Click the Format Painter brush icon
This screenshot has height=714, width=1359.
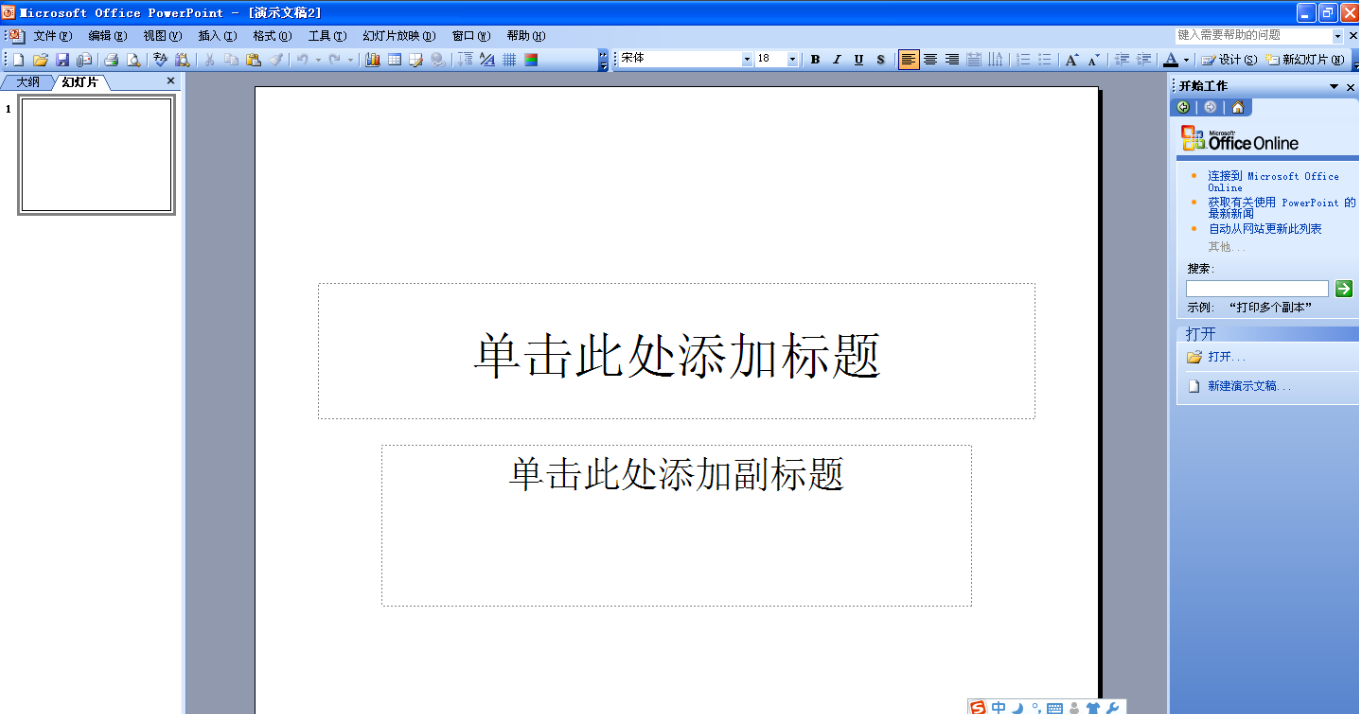click(x=276, y=60)
